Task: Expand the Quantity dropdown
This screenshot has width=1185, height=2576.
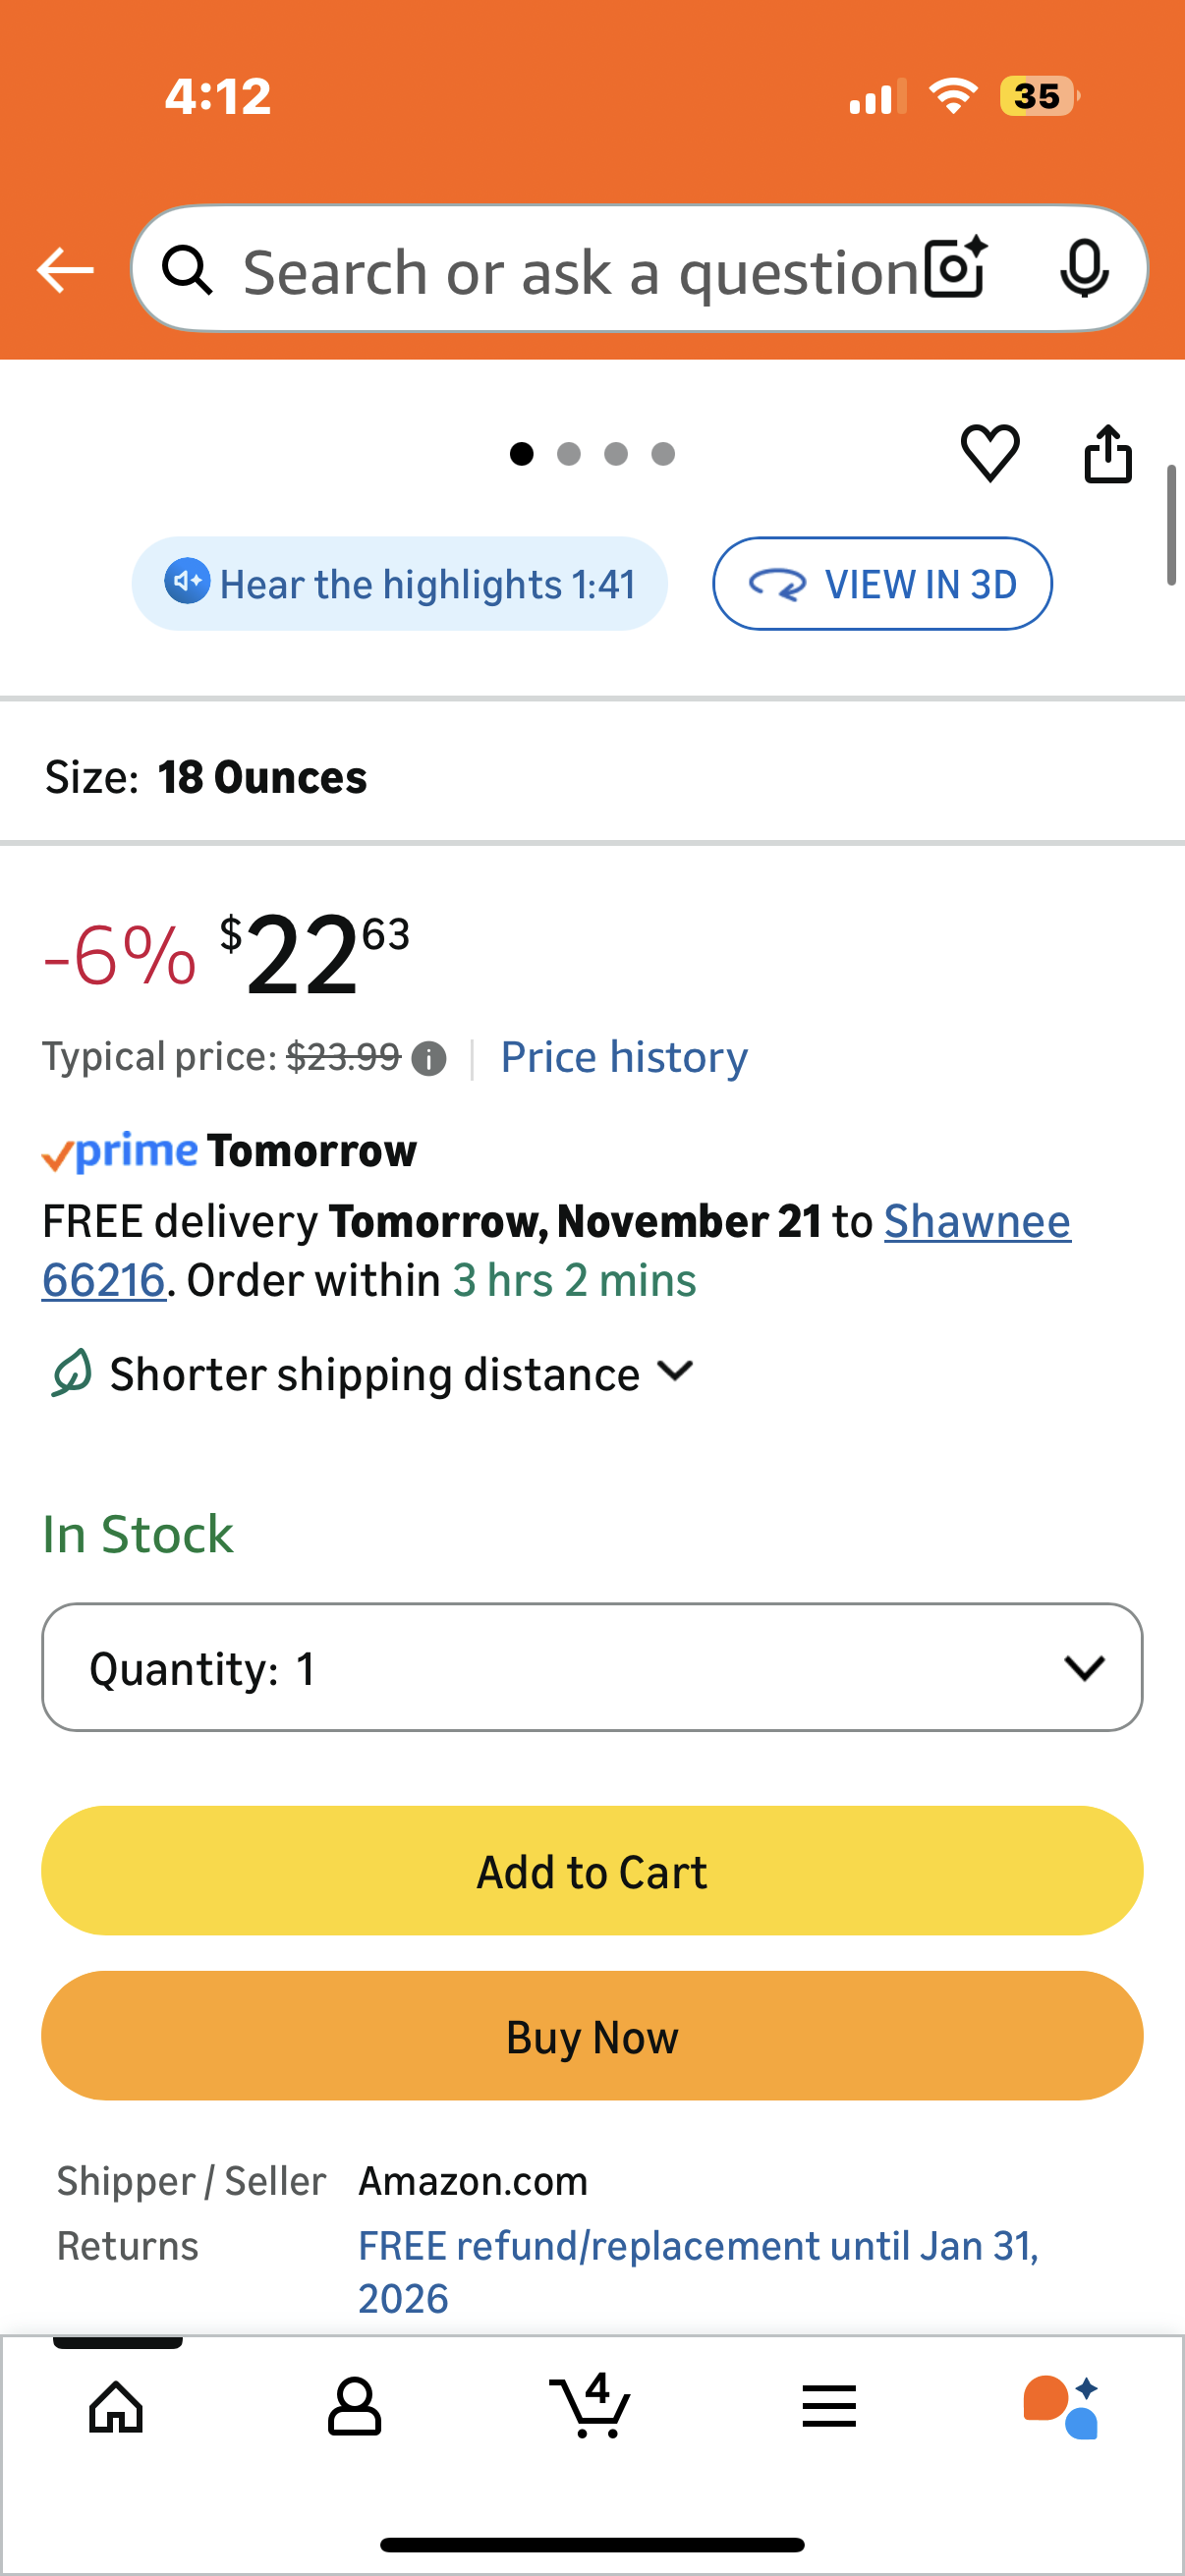Action: tap(592, 1667)
